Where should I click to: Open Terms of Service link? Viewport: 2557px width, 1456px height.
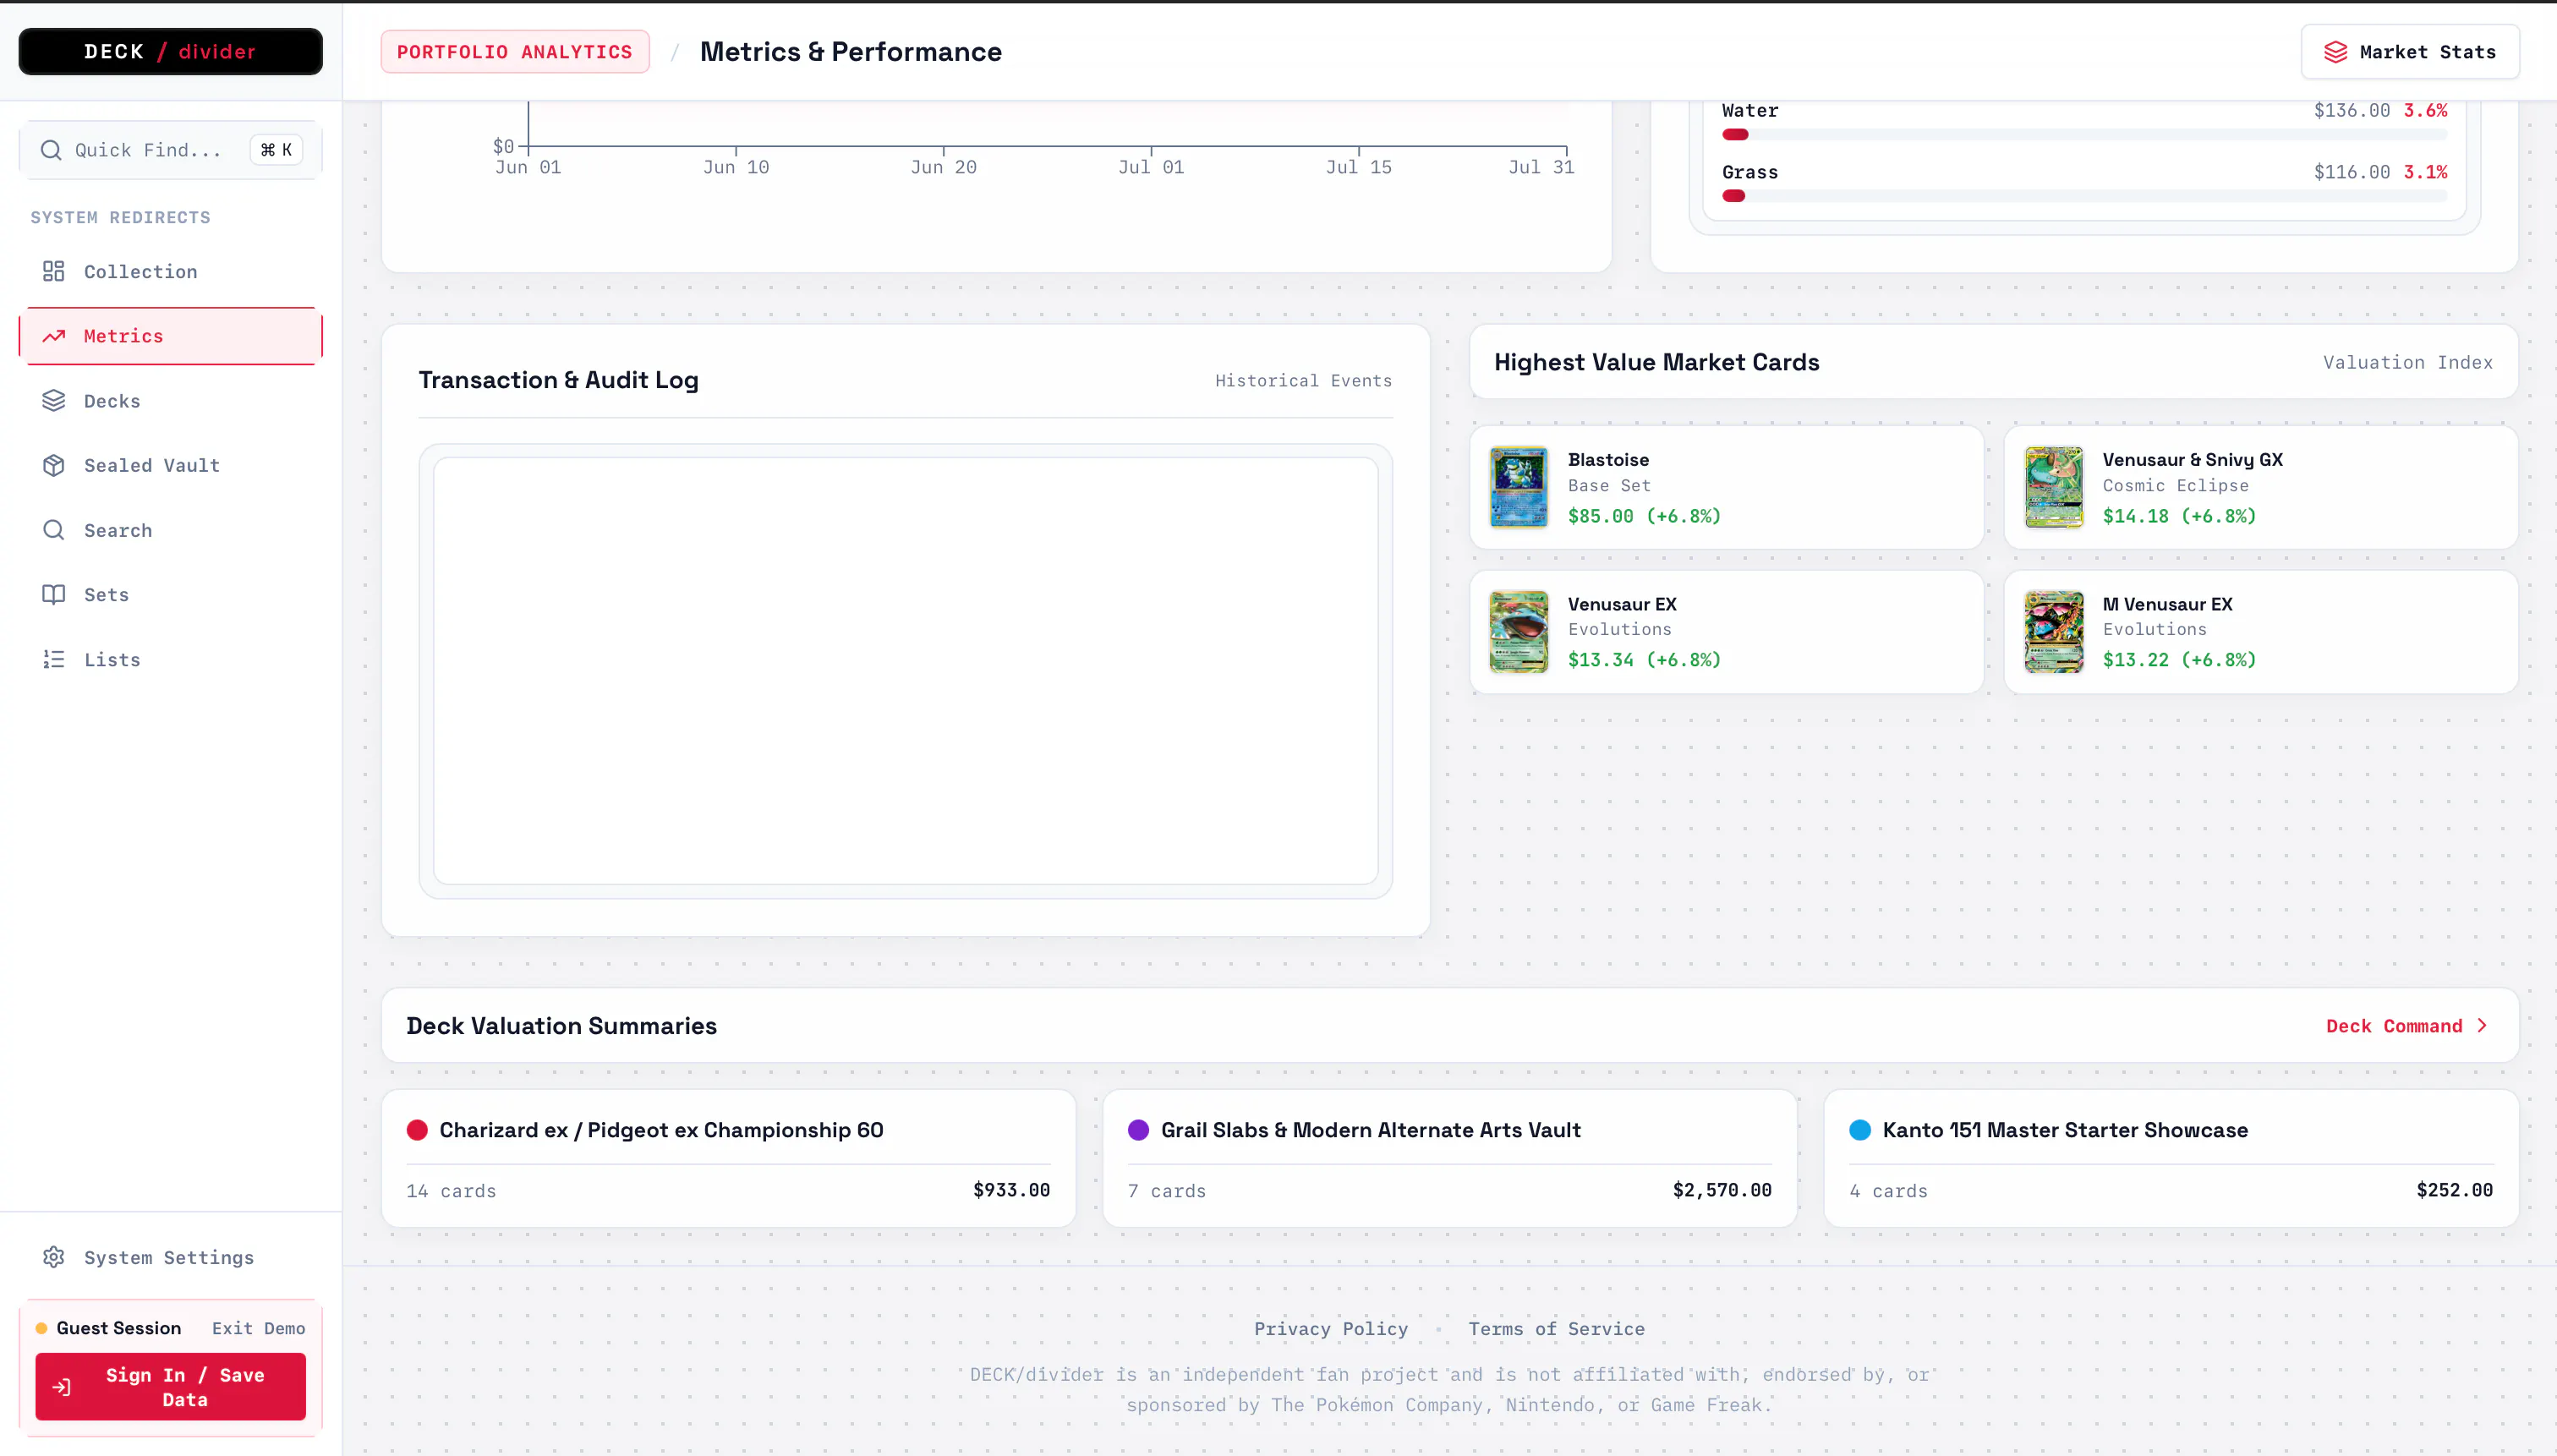[x=1556, y=1329]
